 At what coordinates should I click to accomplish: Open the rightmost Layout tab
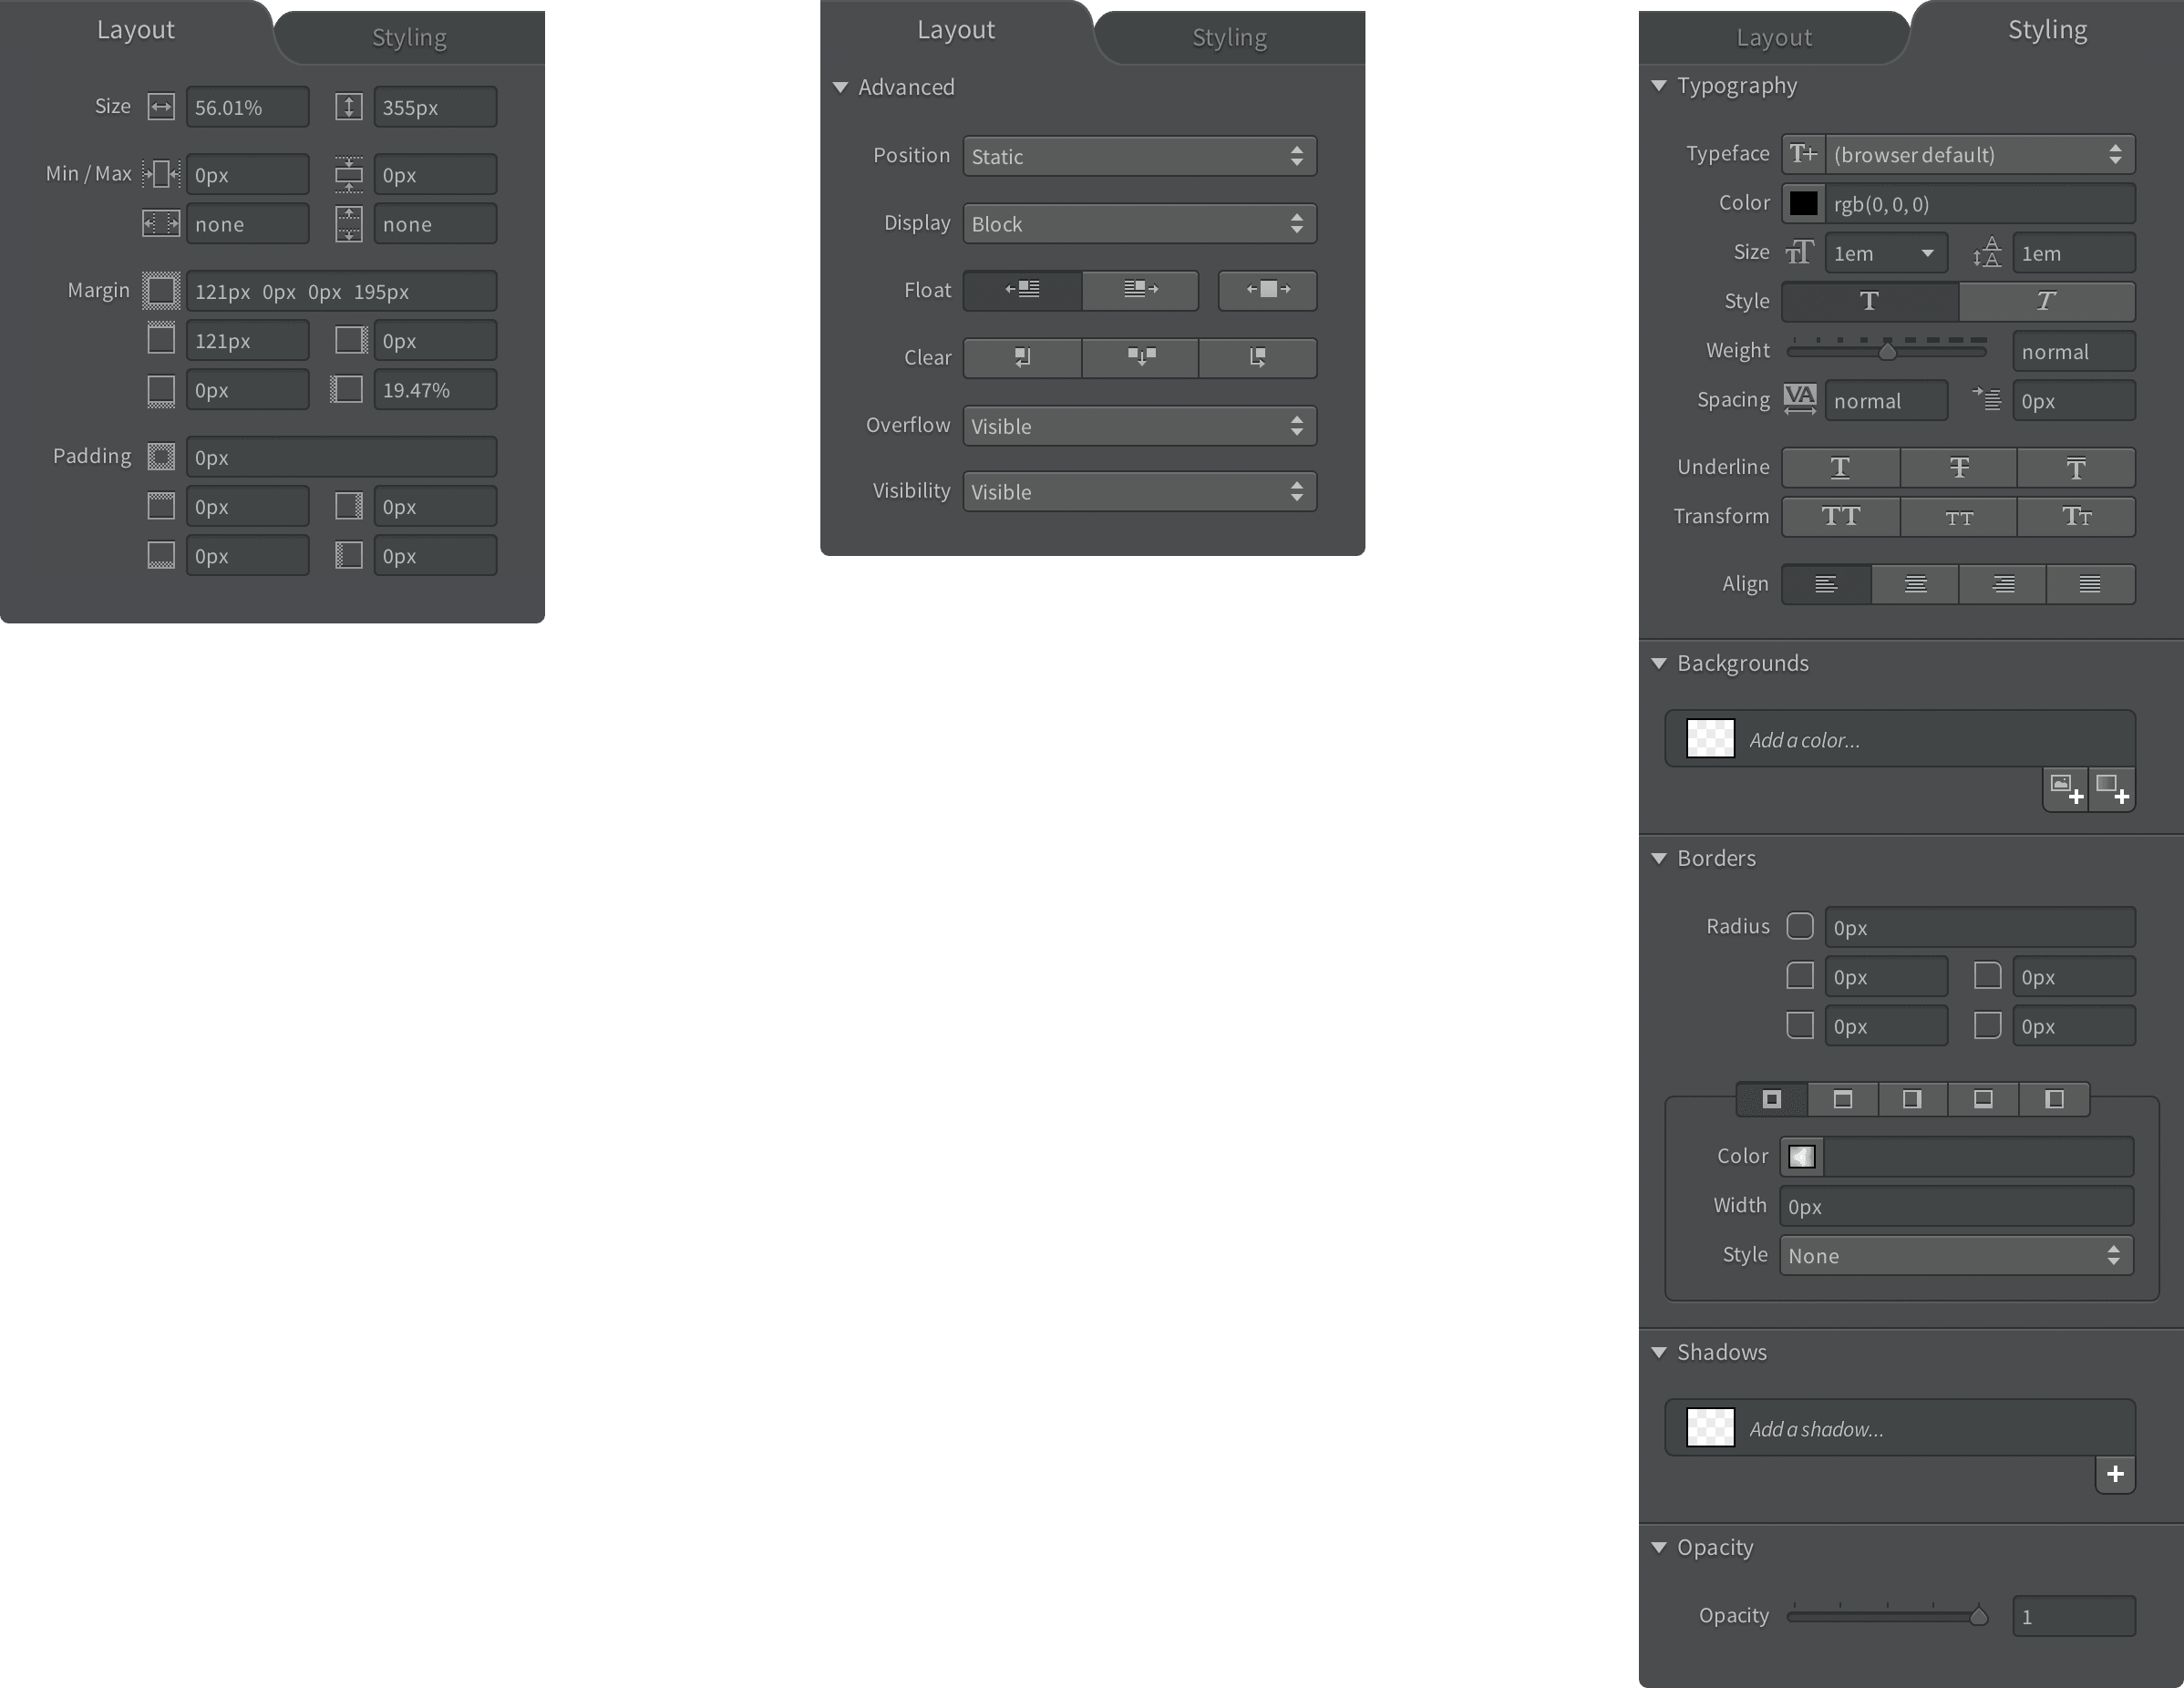click(1773, 38)
